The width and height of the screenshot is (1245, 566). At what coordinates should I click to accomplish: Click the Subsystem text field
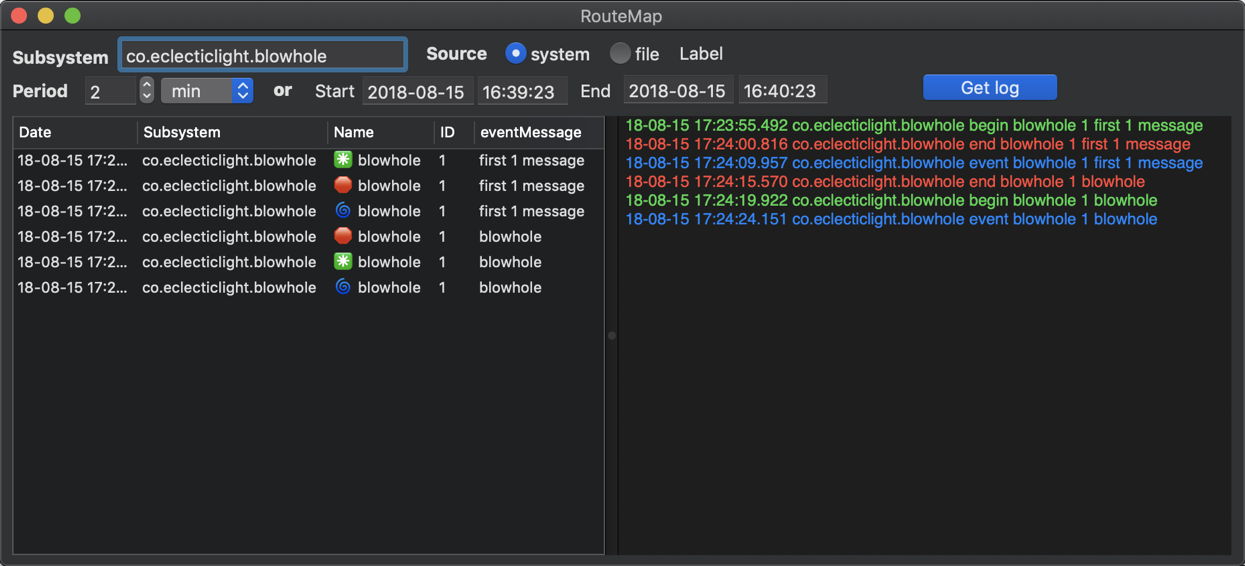click(262, 56)
